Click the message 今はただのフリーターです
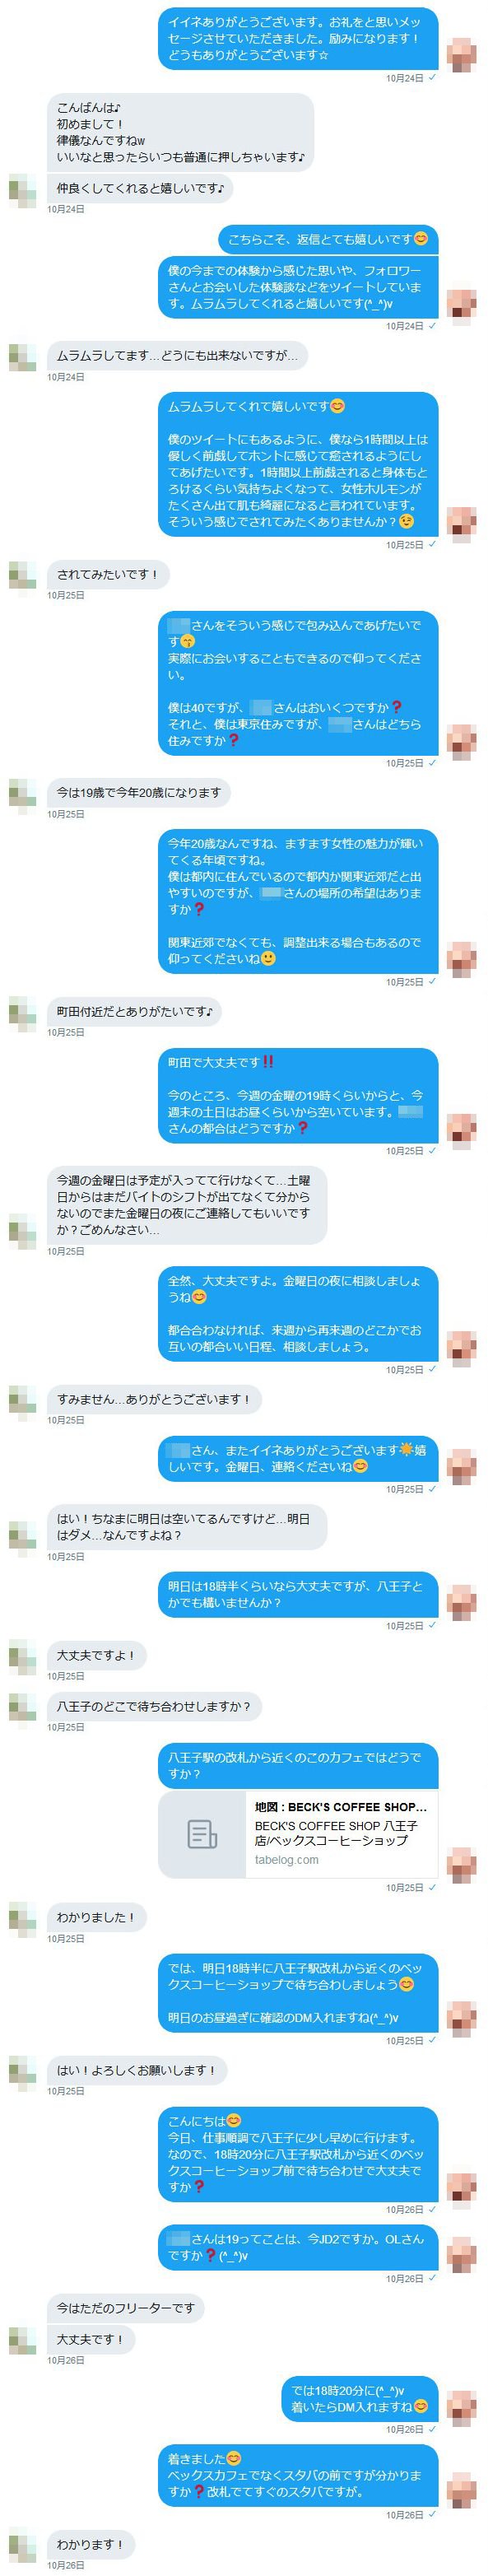This screenshot has width=488, height=2576. pyautogui.click(x=126, y=2308)
